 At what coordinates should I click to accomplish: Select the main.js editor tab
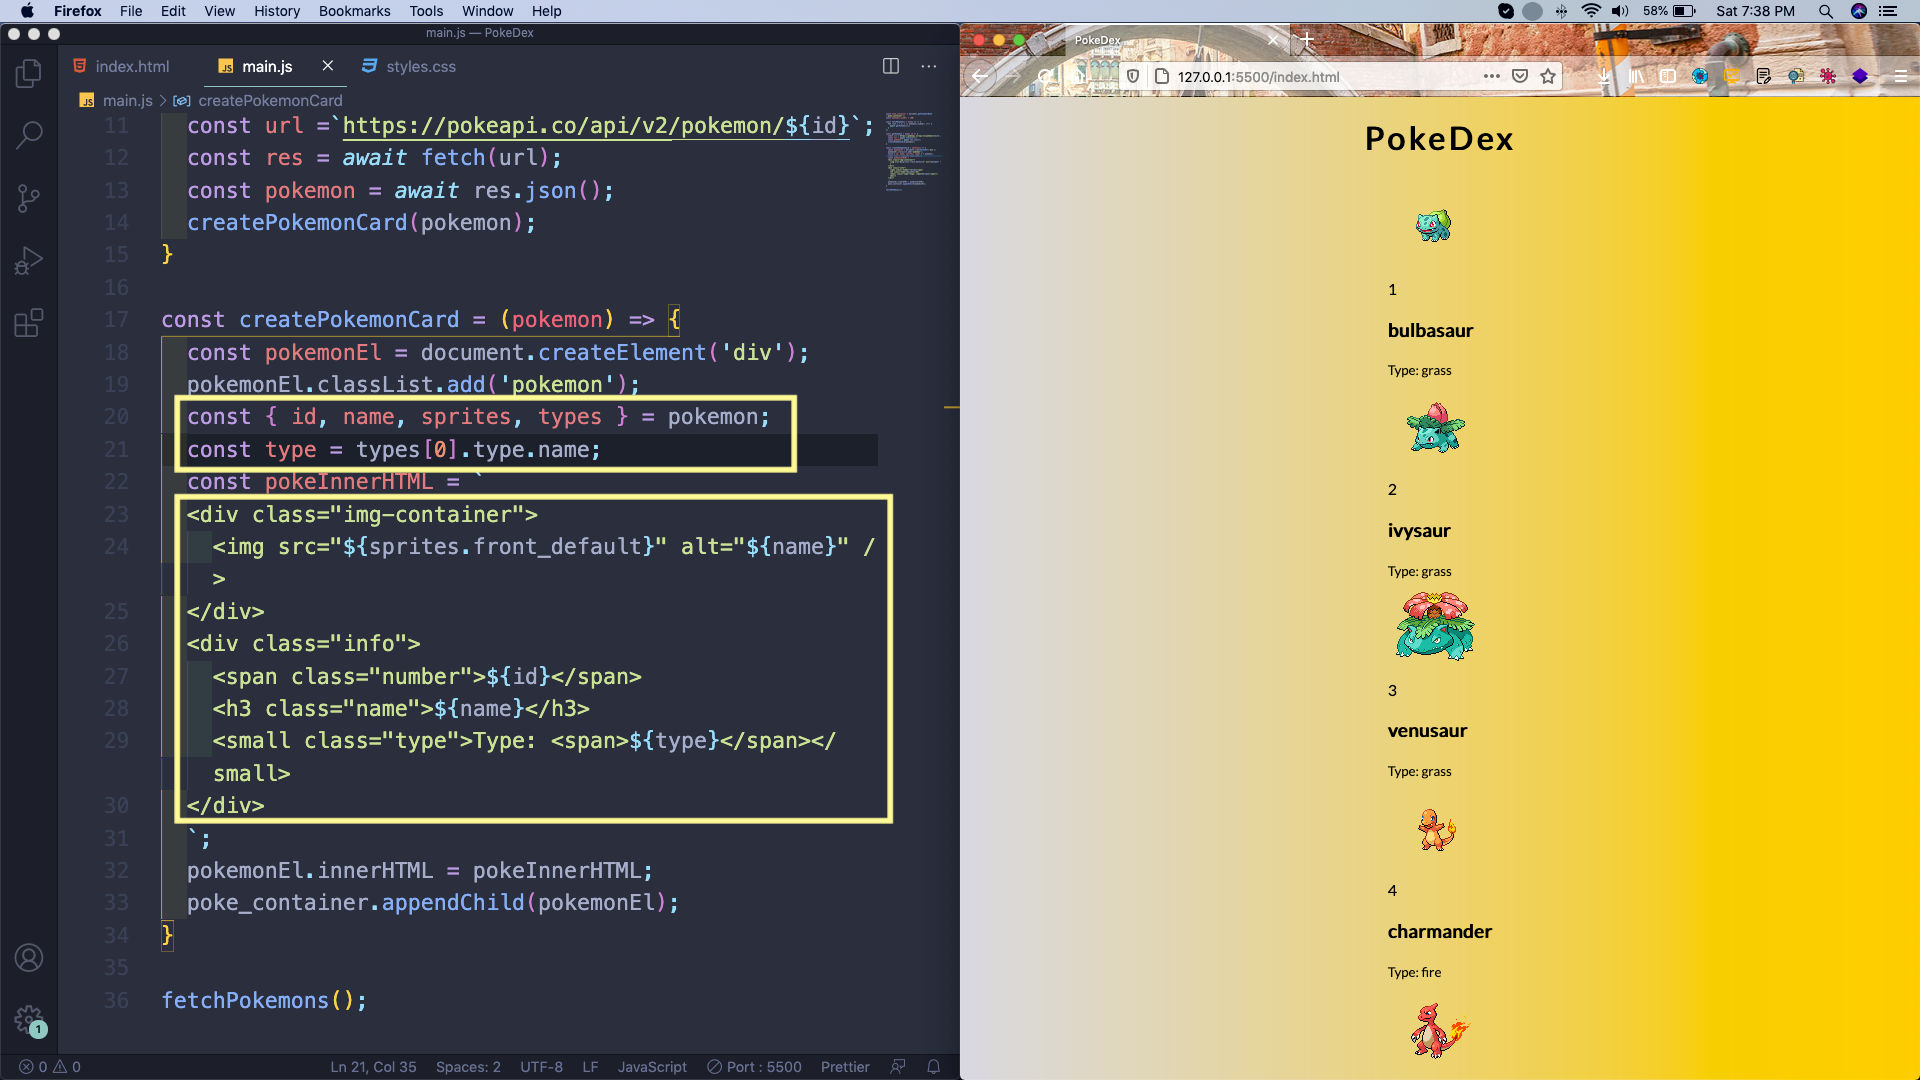(x=267, y=66)
